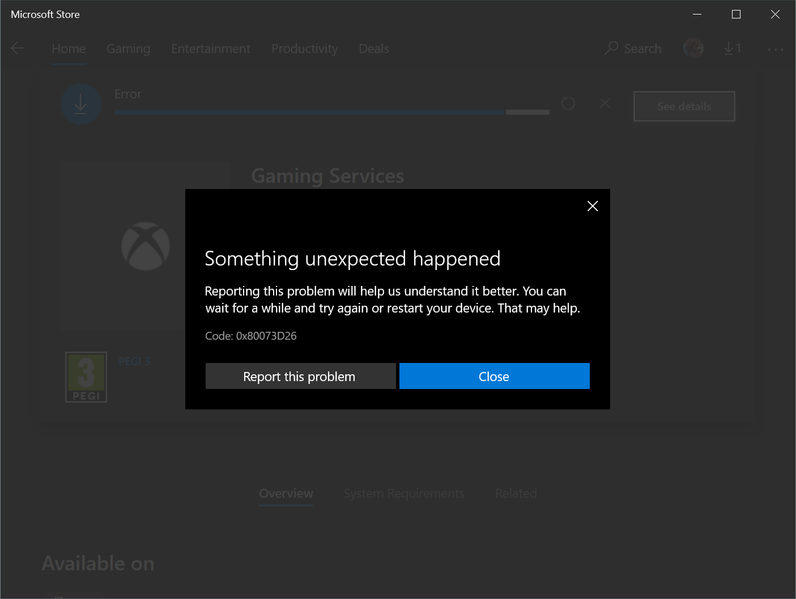Click the PEGI 3 rating badge
This screenshot has width=796, height=599.
pyautogui.click(x=86, y=376)
